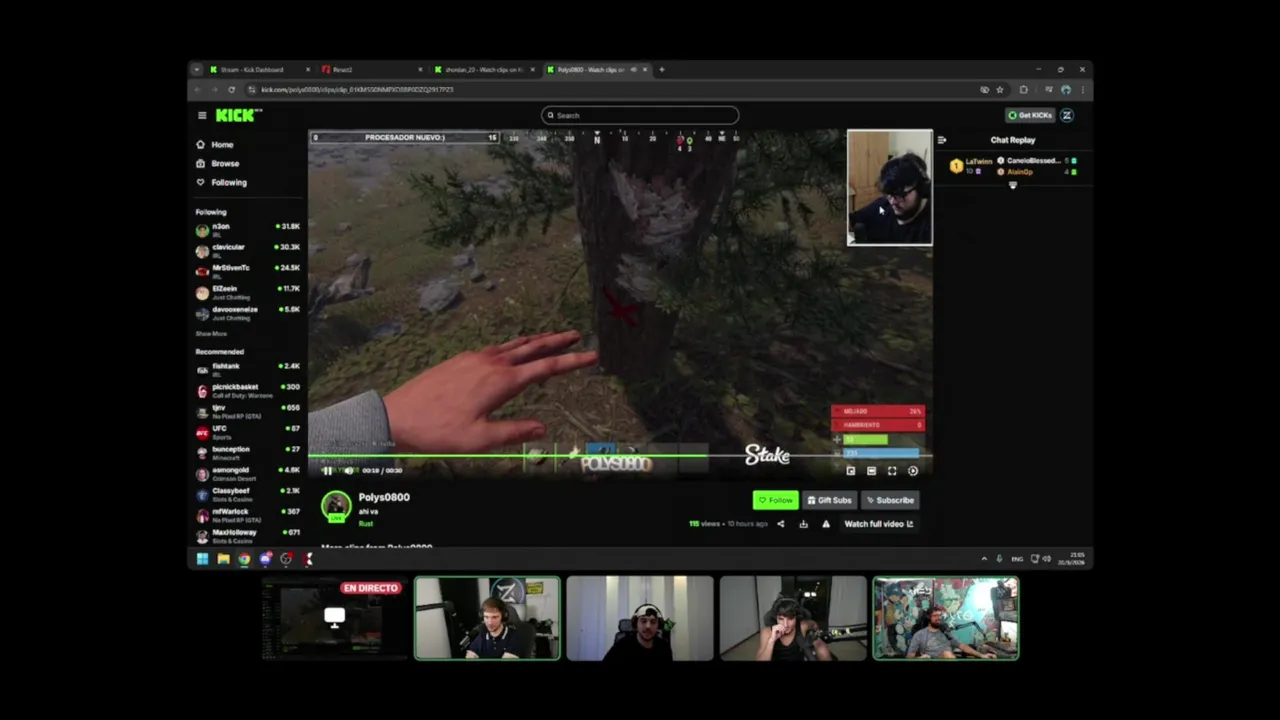Expand Show More in Following list

click(x=211, y=334)
